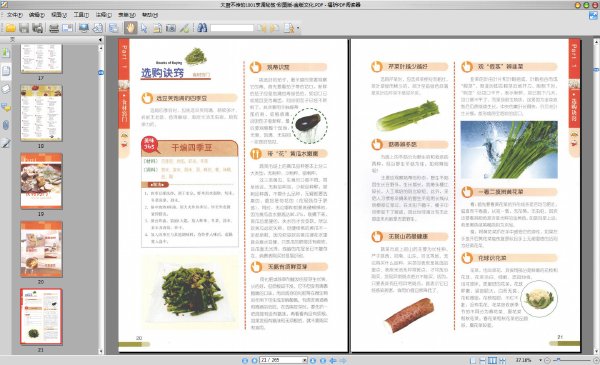Go to the first page button
This screenshot has width=600, height=365.
click(x=245, y=360)
